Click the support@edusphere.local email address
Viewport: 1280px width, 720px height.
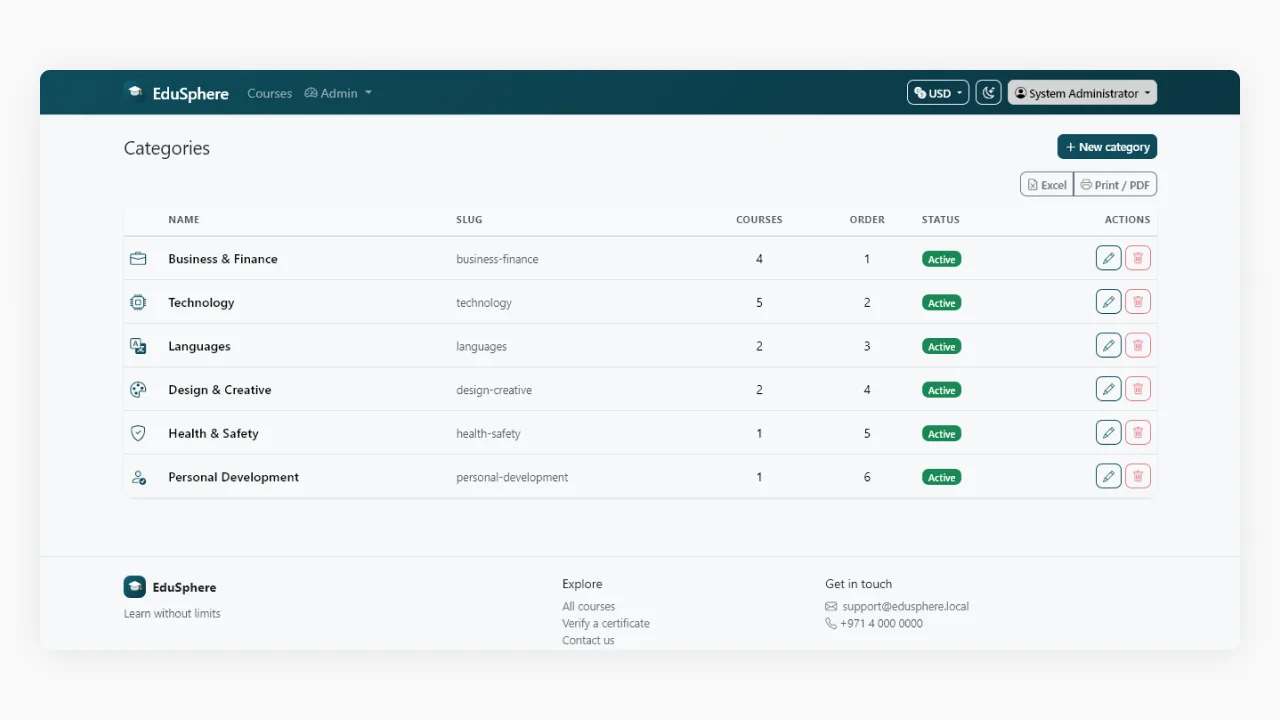tap(906, 606)
